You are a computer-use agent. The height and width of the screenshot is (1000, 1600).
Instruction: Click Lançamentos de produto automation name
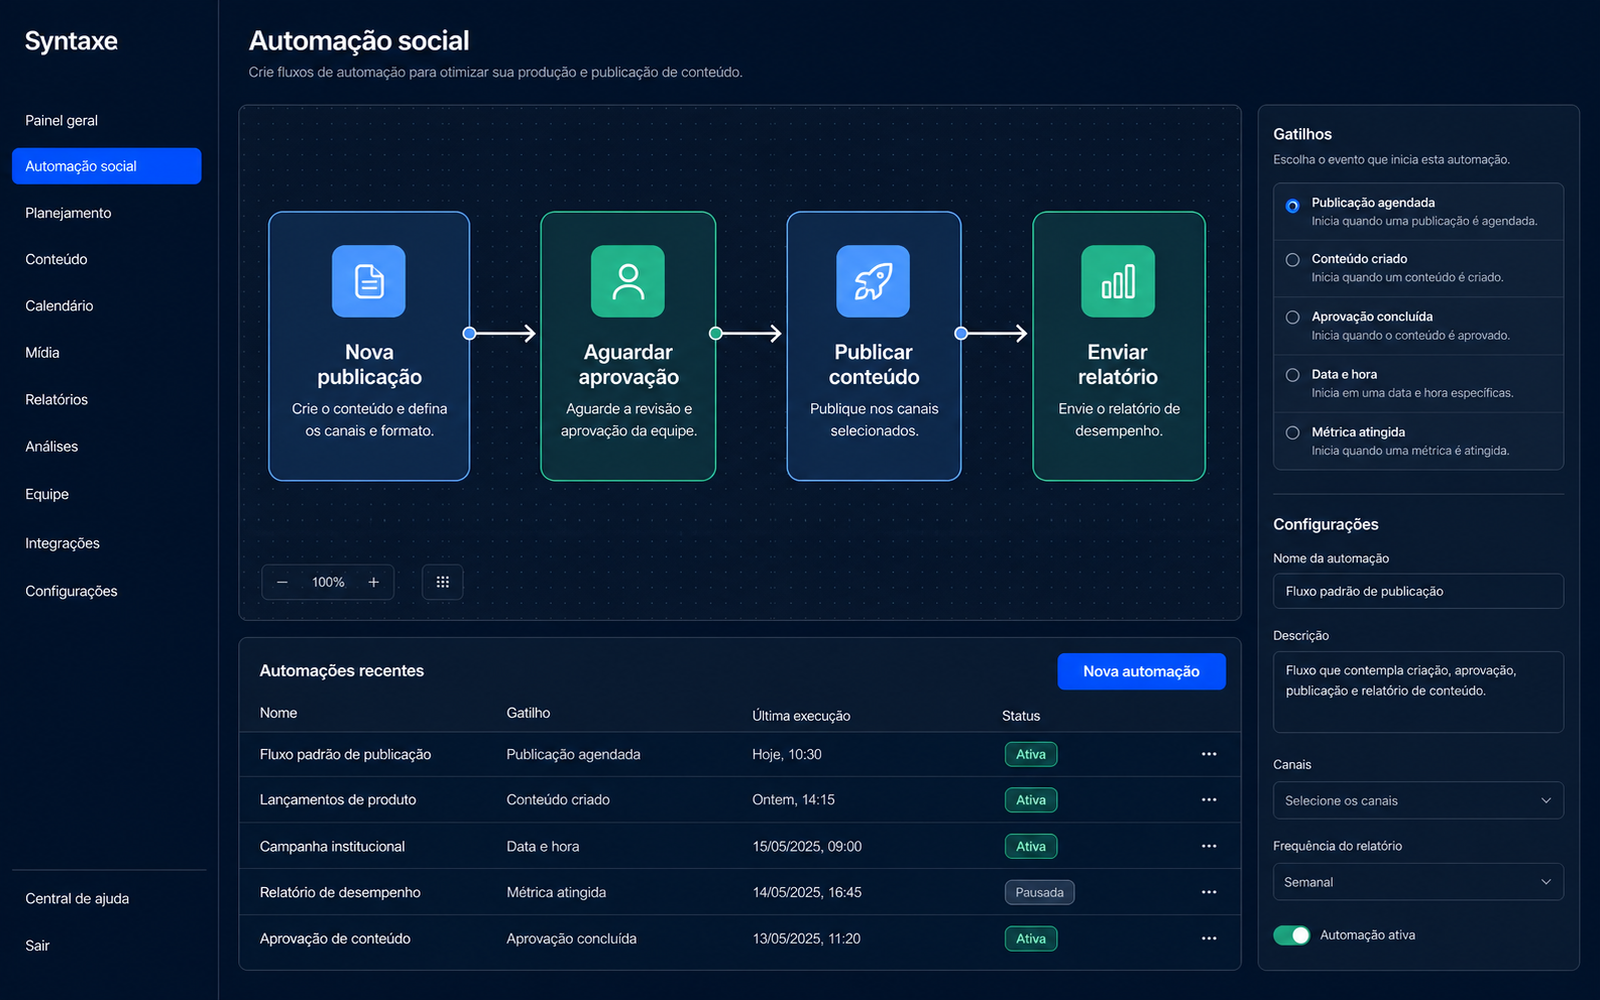[338, 800]
